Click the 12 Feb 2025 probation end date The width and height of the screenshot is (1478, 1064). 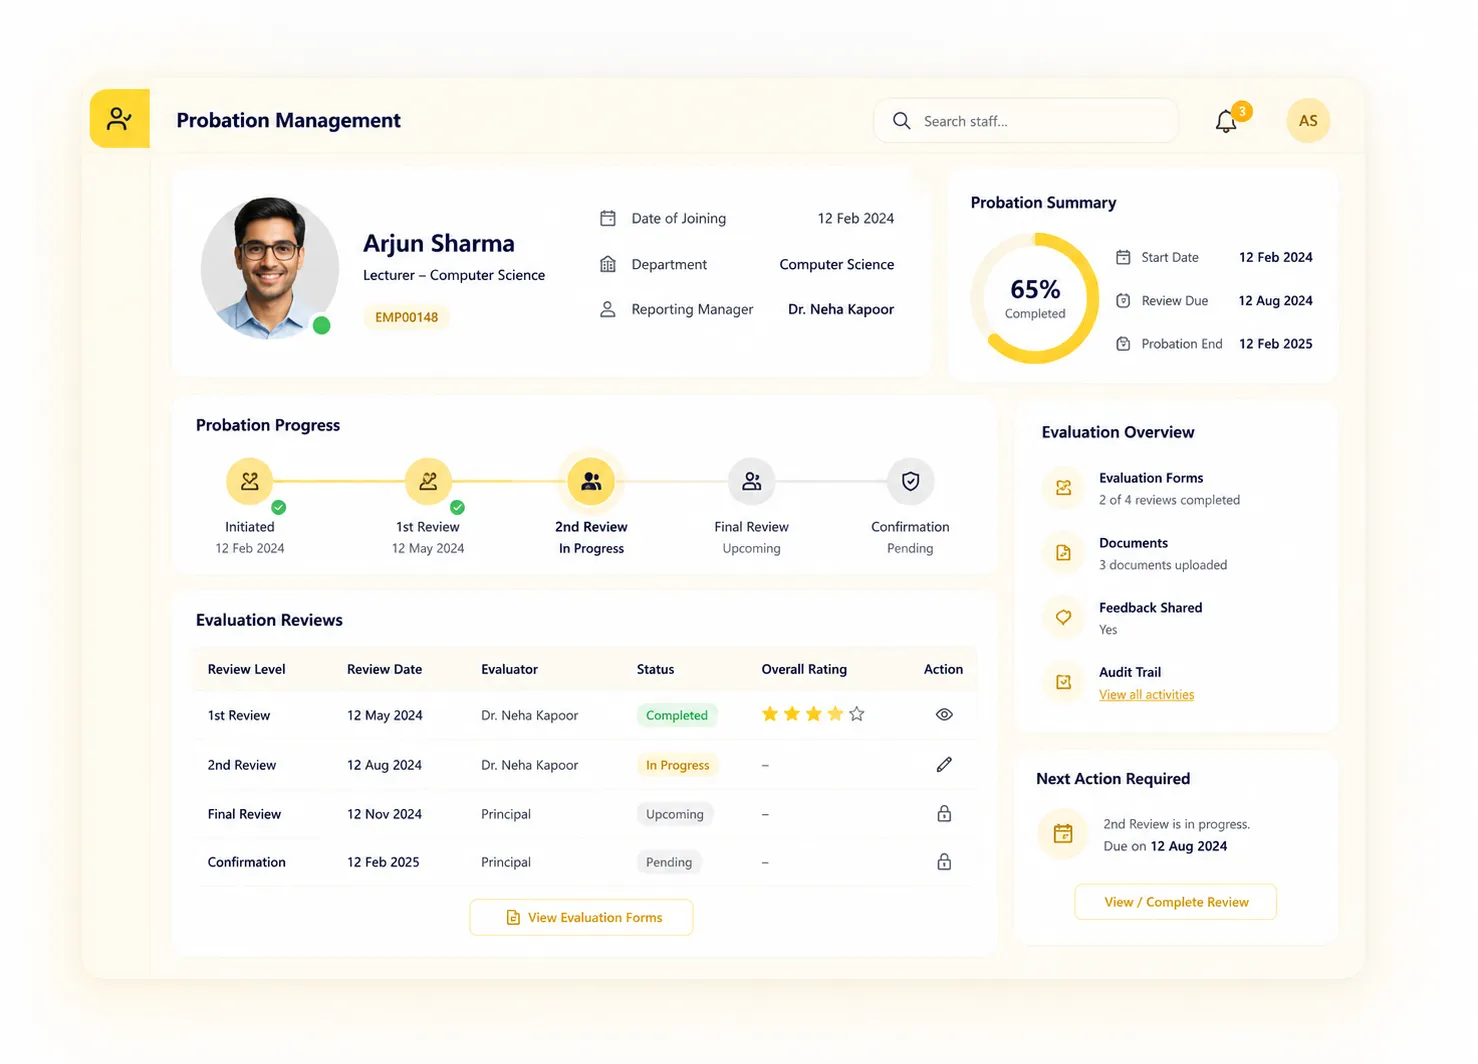pos(1275,343)
